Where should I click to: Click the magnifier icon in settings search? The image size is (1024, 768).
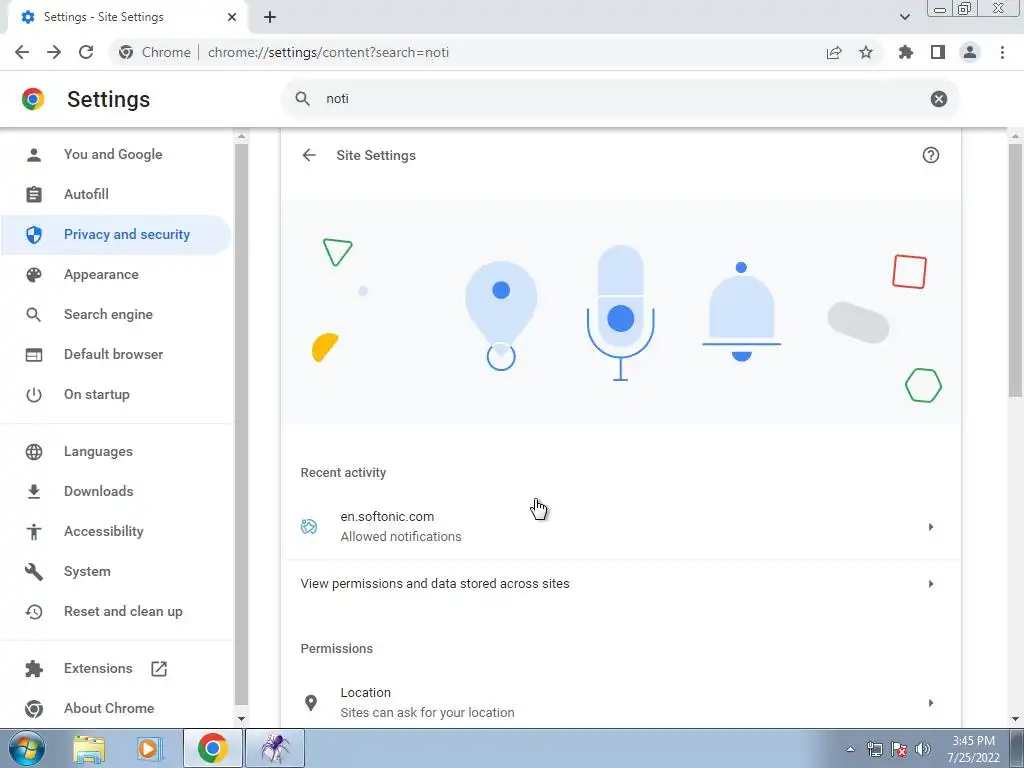click(x=302, y=99)
